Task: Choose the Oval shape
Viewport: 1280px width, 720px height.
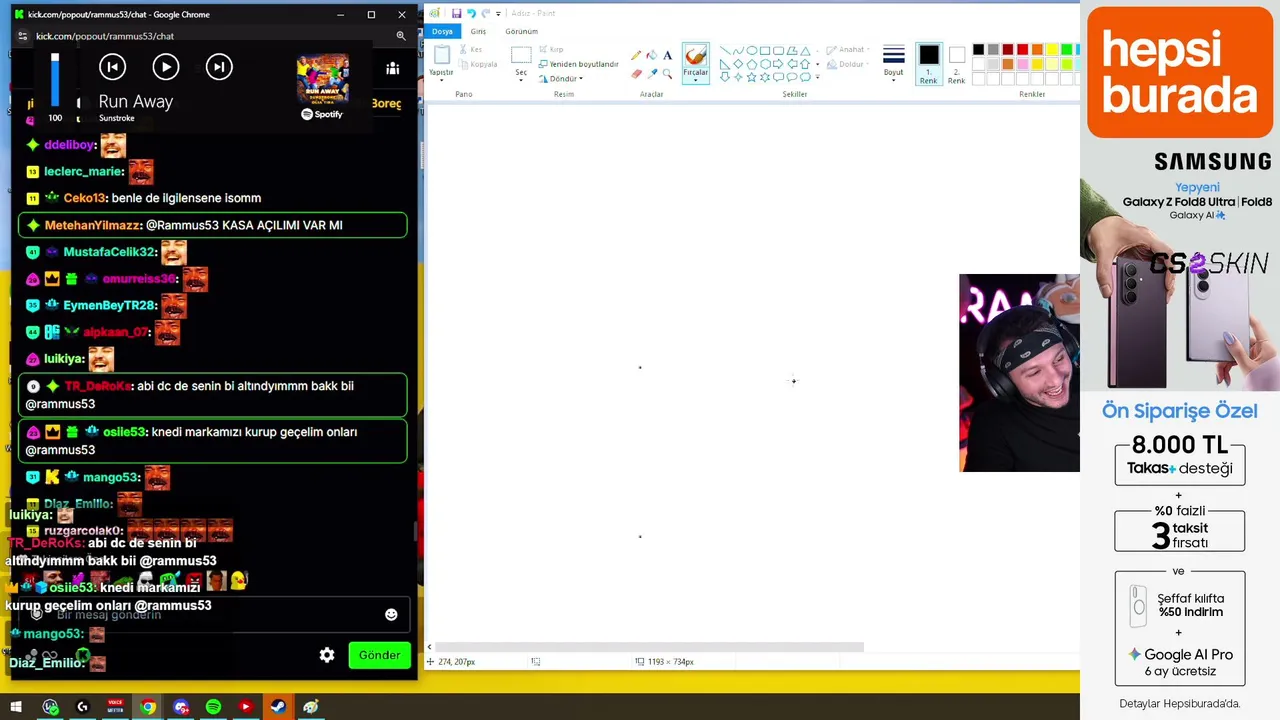Action: (751, 51)
